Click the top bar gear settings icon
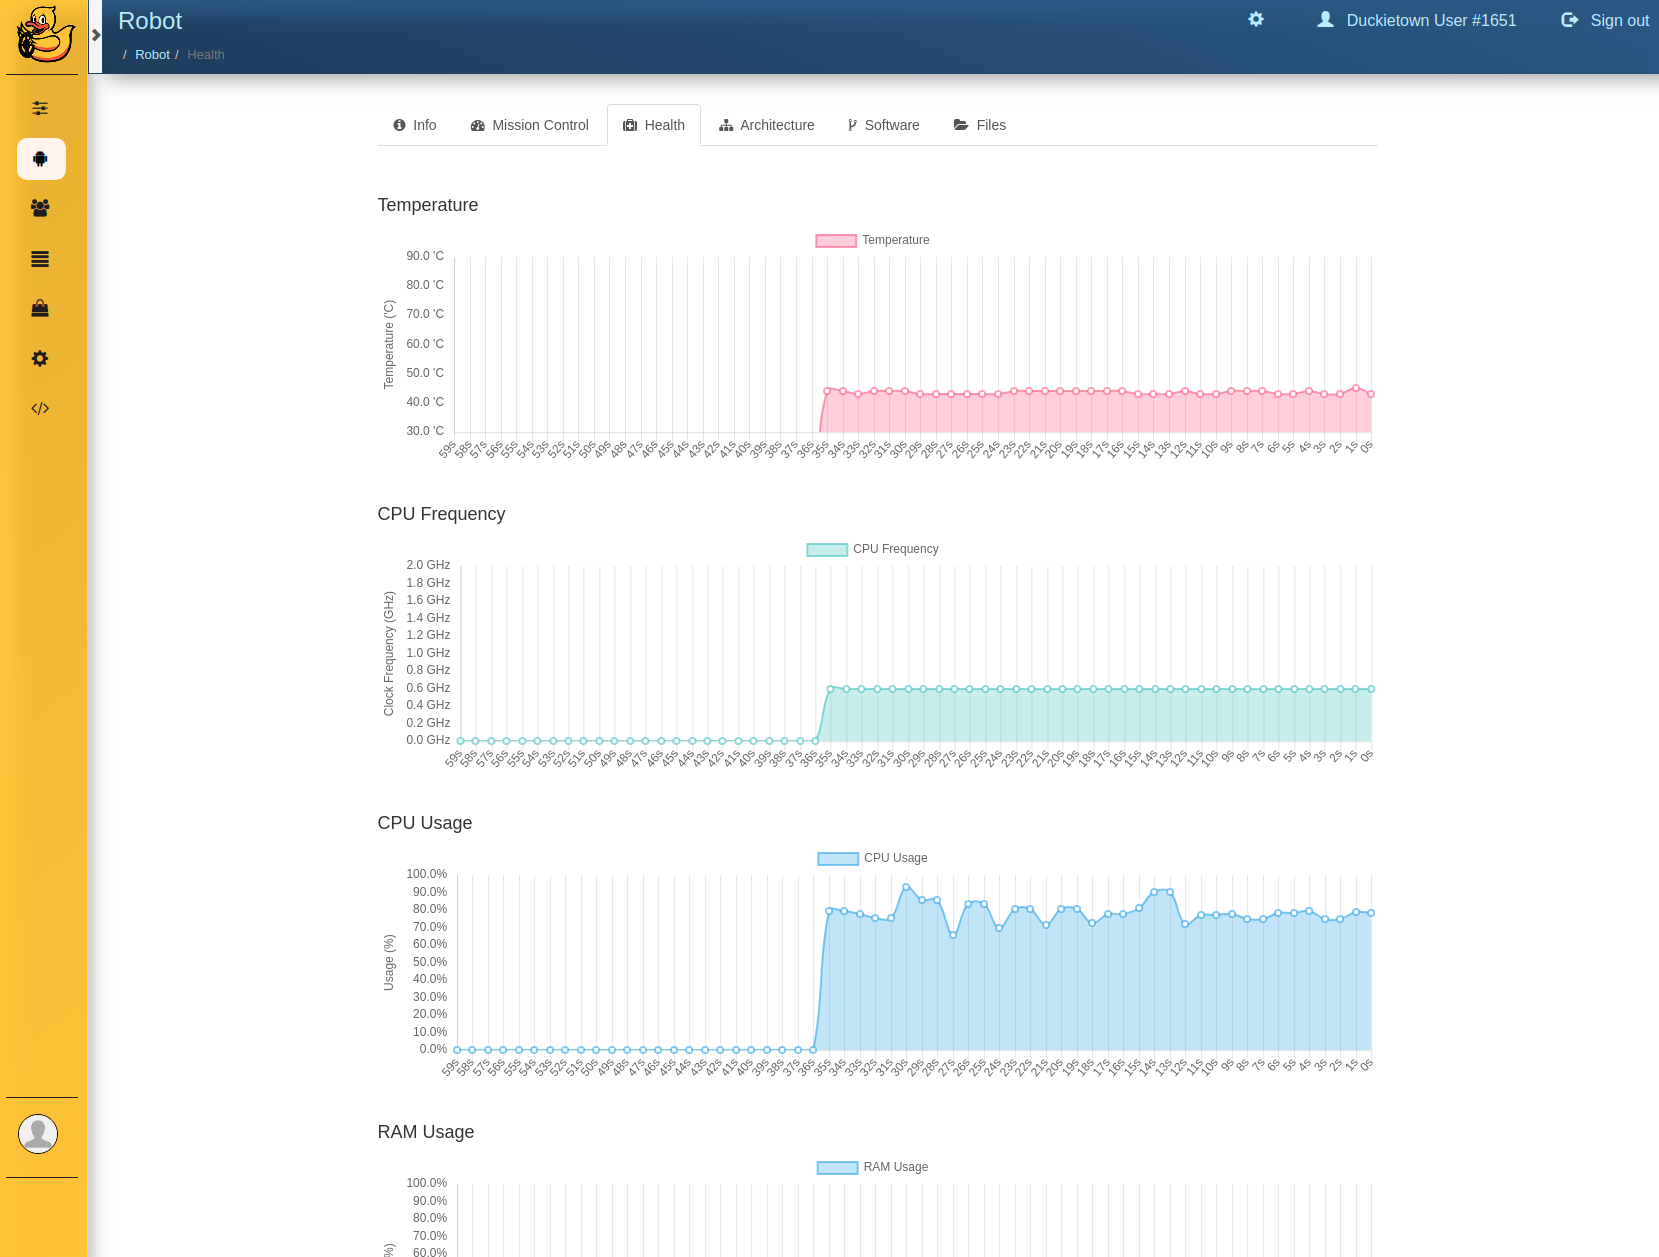This screenshot has height=1257, width=1659. [1256, 19]
